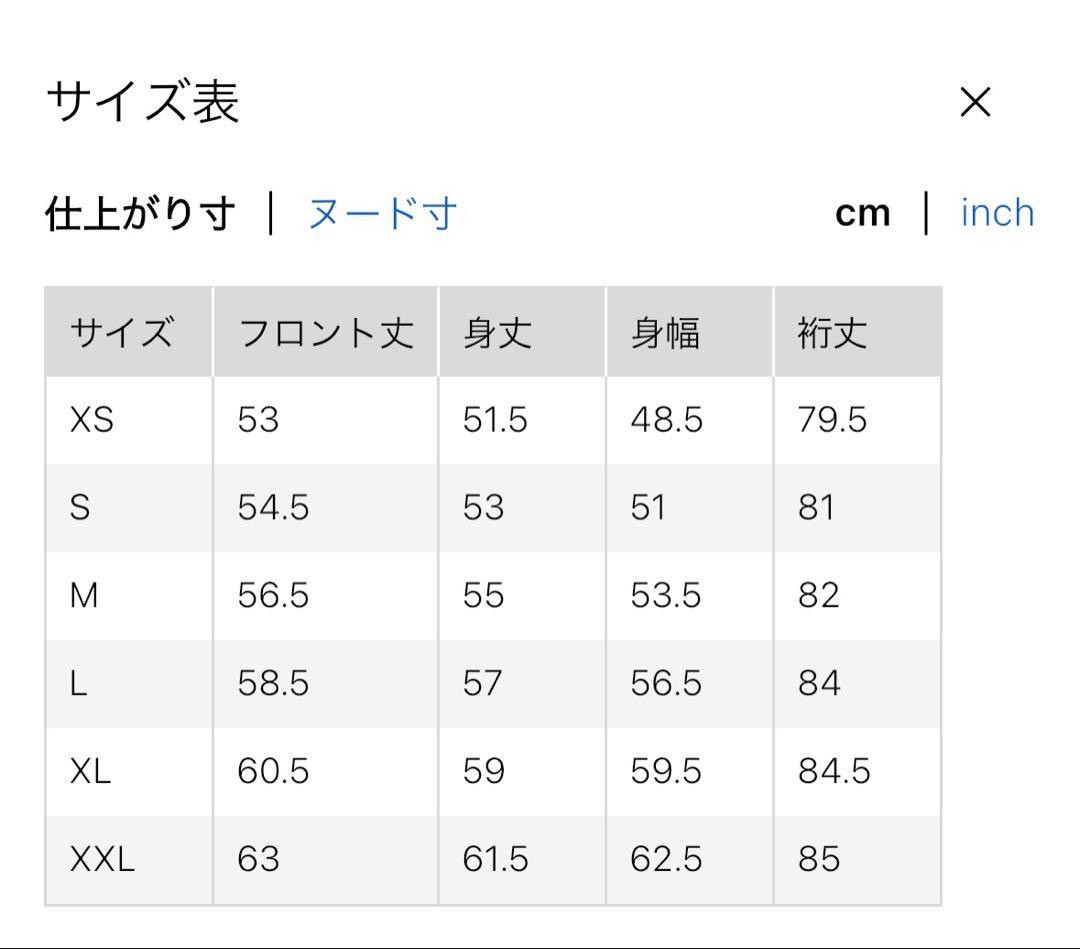Switch units to inch
Screen dimensions: 1080x949
pyautogui.click(x=996, y=212)
